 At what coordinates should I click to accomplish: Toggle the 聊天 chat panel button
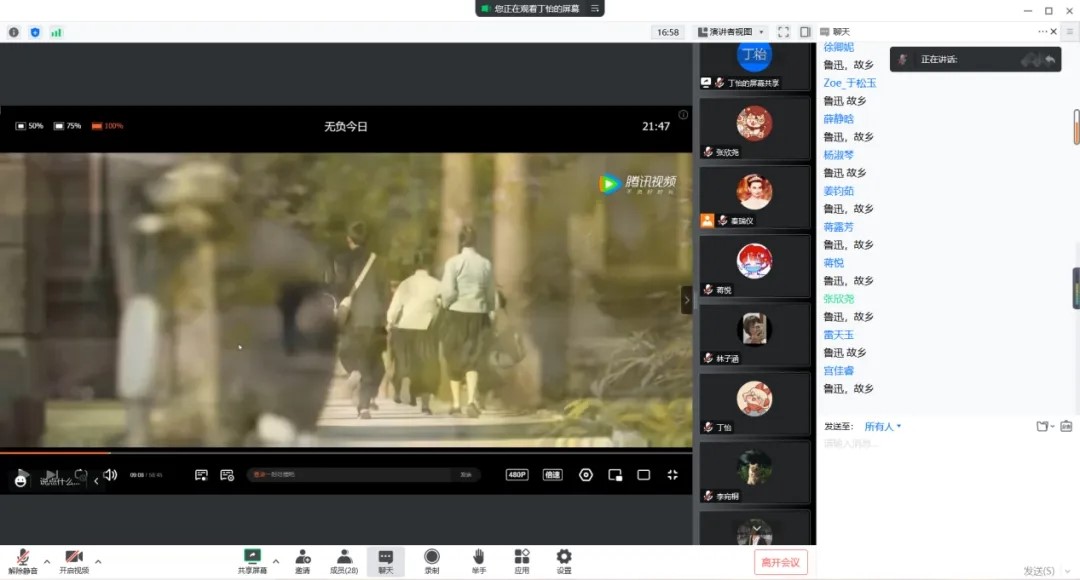click(386, 561)
